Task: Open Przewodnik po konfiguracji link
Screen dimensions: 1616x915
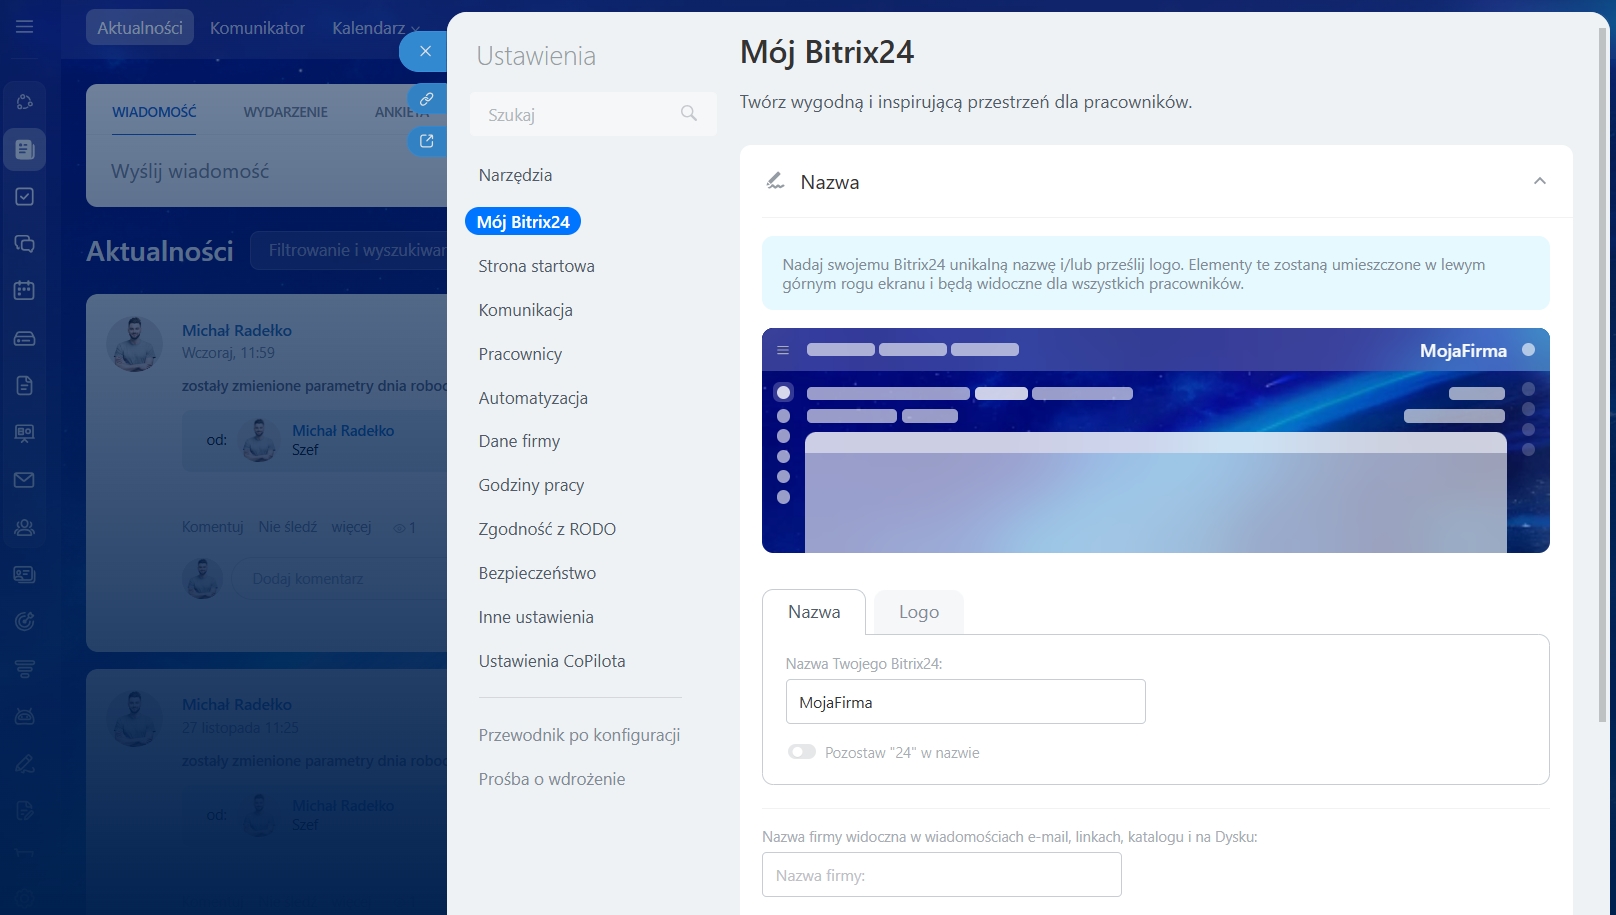Action: [x=579, y=735]
